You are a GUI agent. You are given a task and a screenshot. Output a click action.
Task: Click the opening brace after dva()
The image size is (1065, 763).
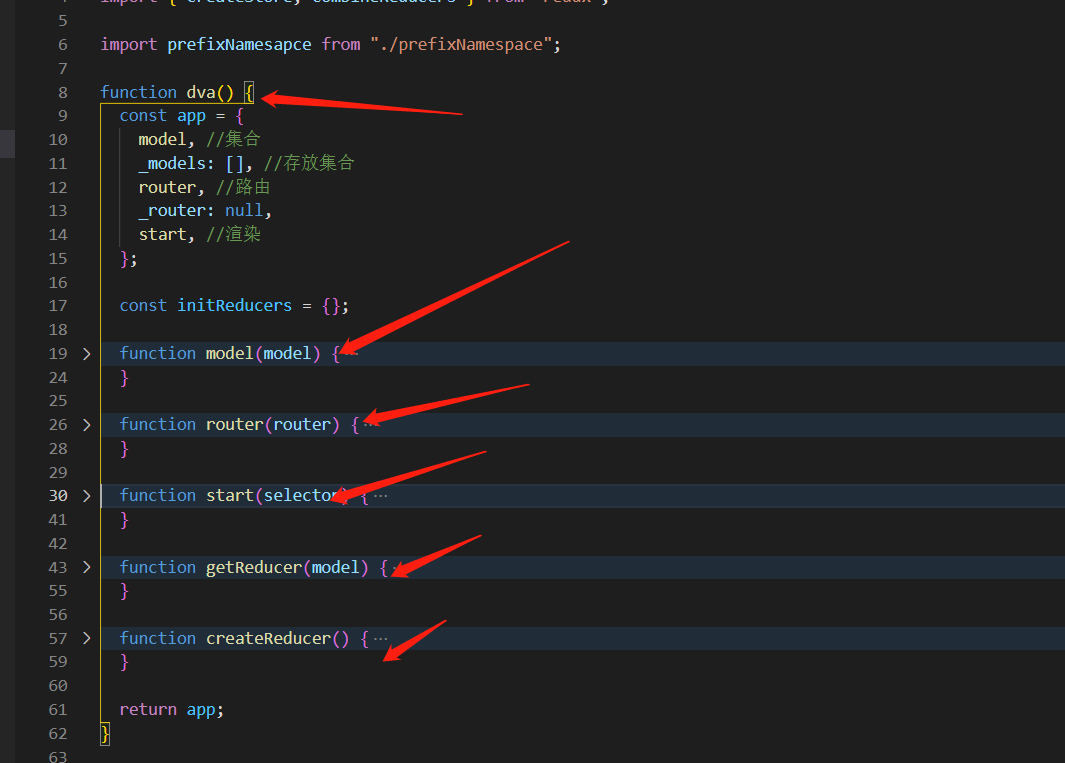(249, 92)
